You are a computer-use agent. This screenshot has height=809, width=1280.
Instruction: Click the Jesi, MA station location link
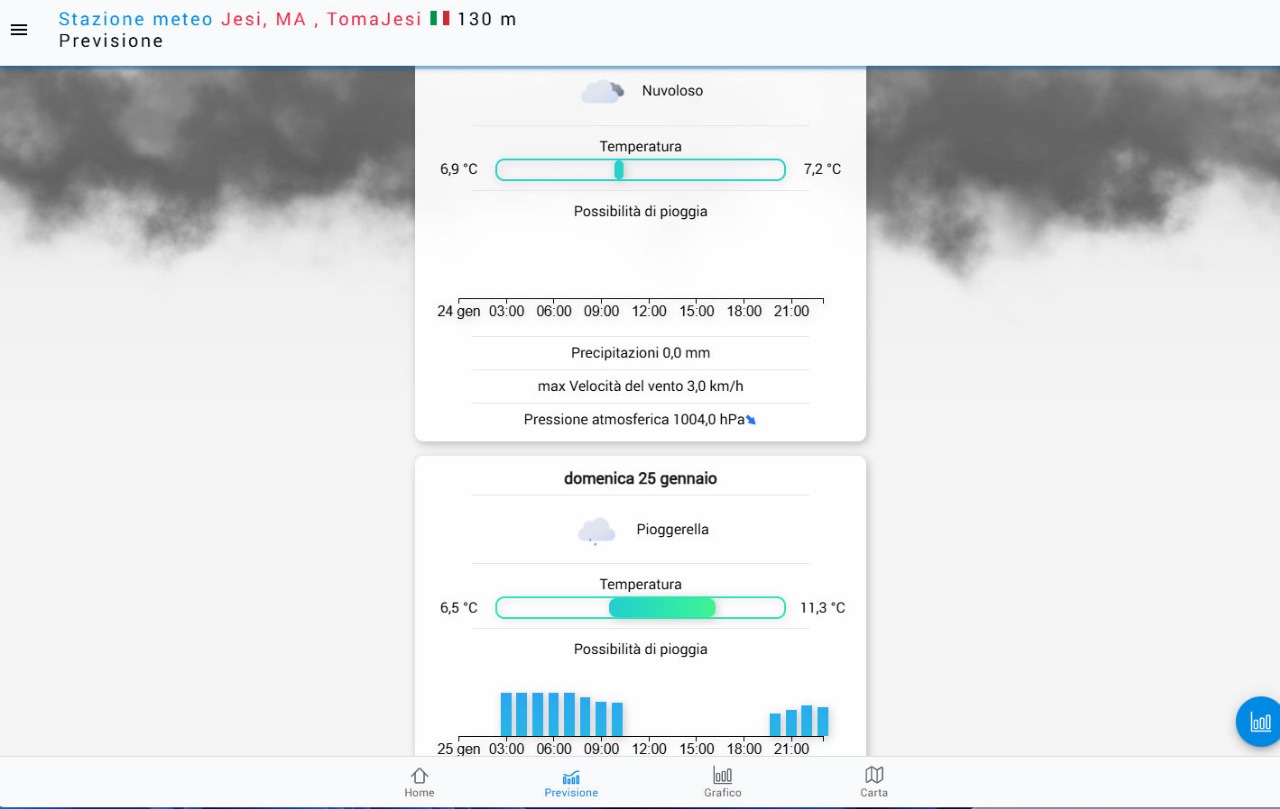click(x=264, y=19)
